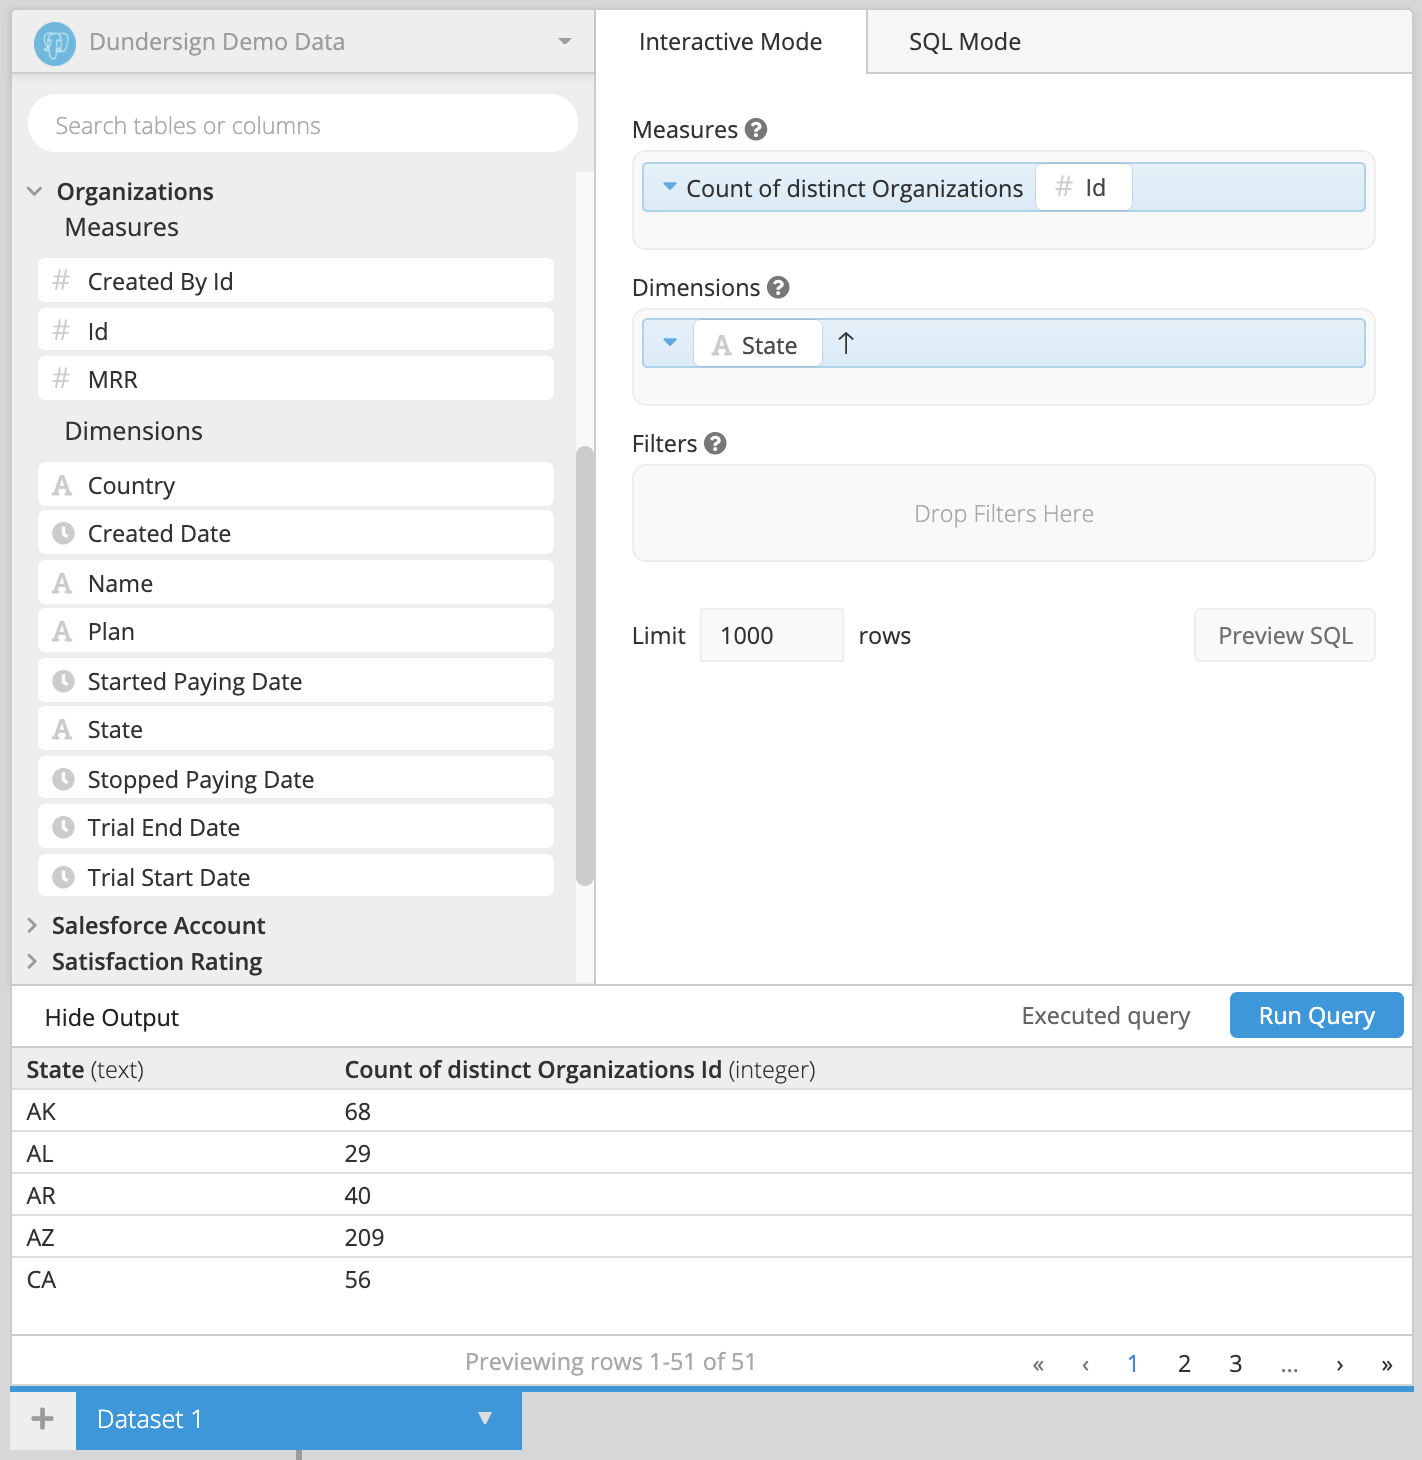Screen dimensions: 1422x1460
Task: Go to next page with single-right arrow
Action: click(1339, 1364)
